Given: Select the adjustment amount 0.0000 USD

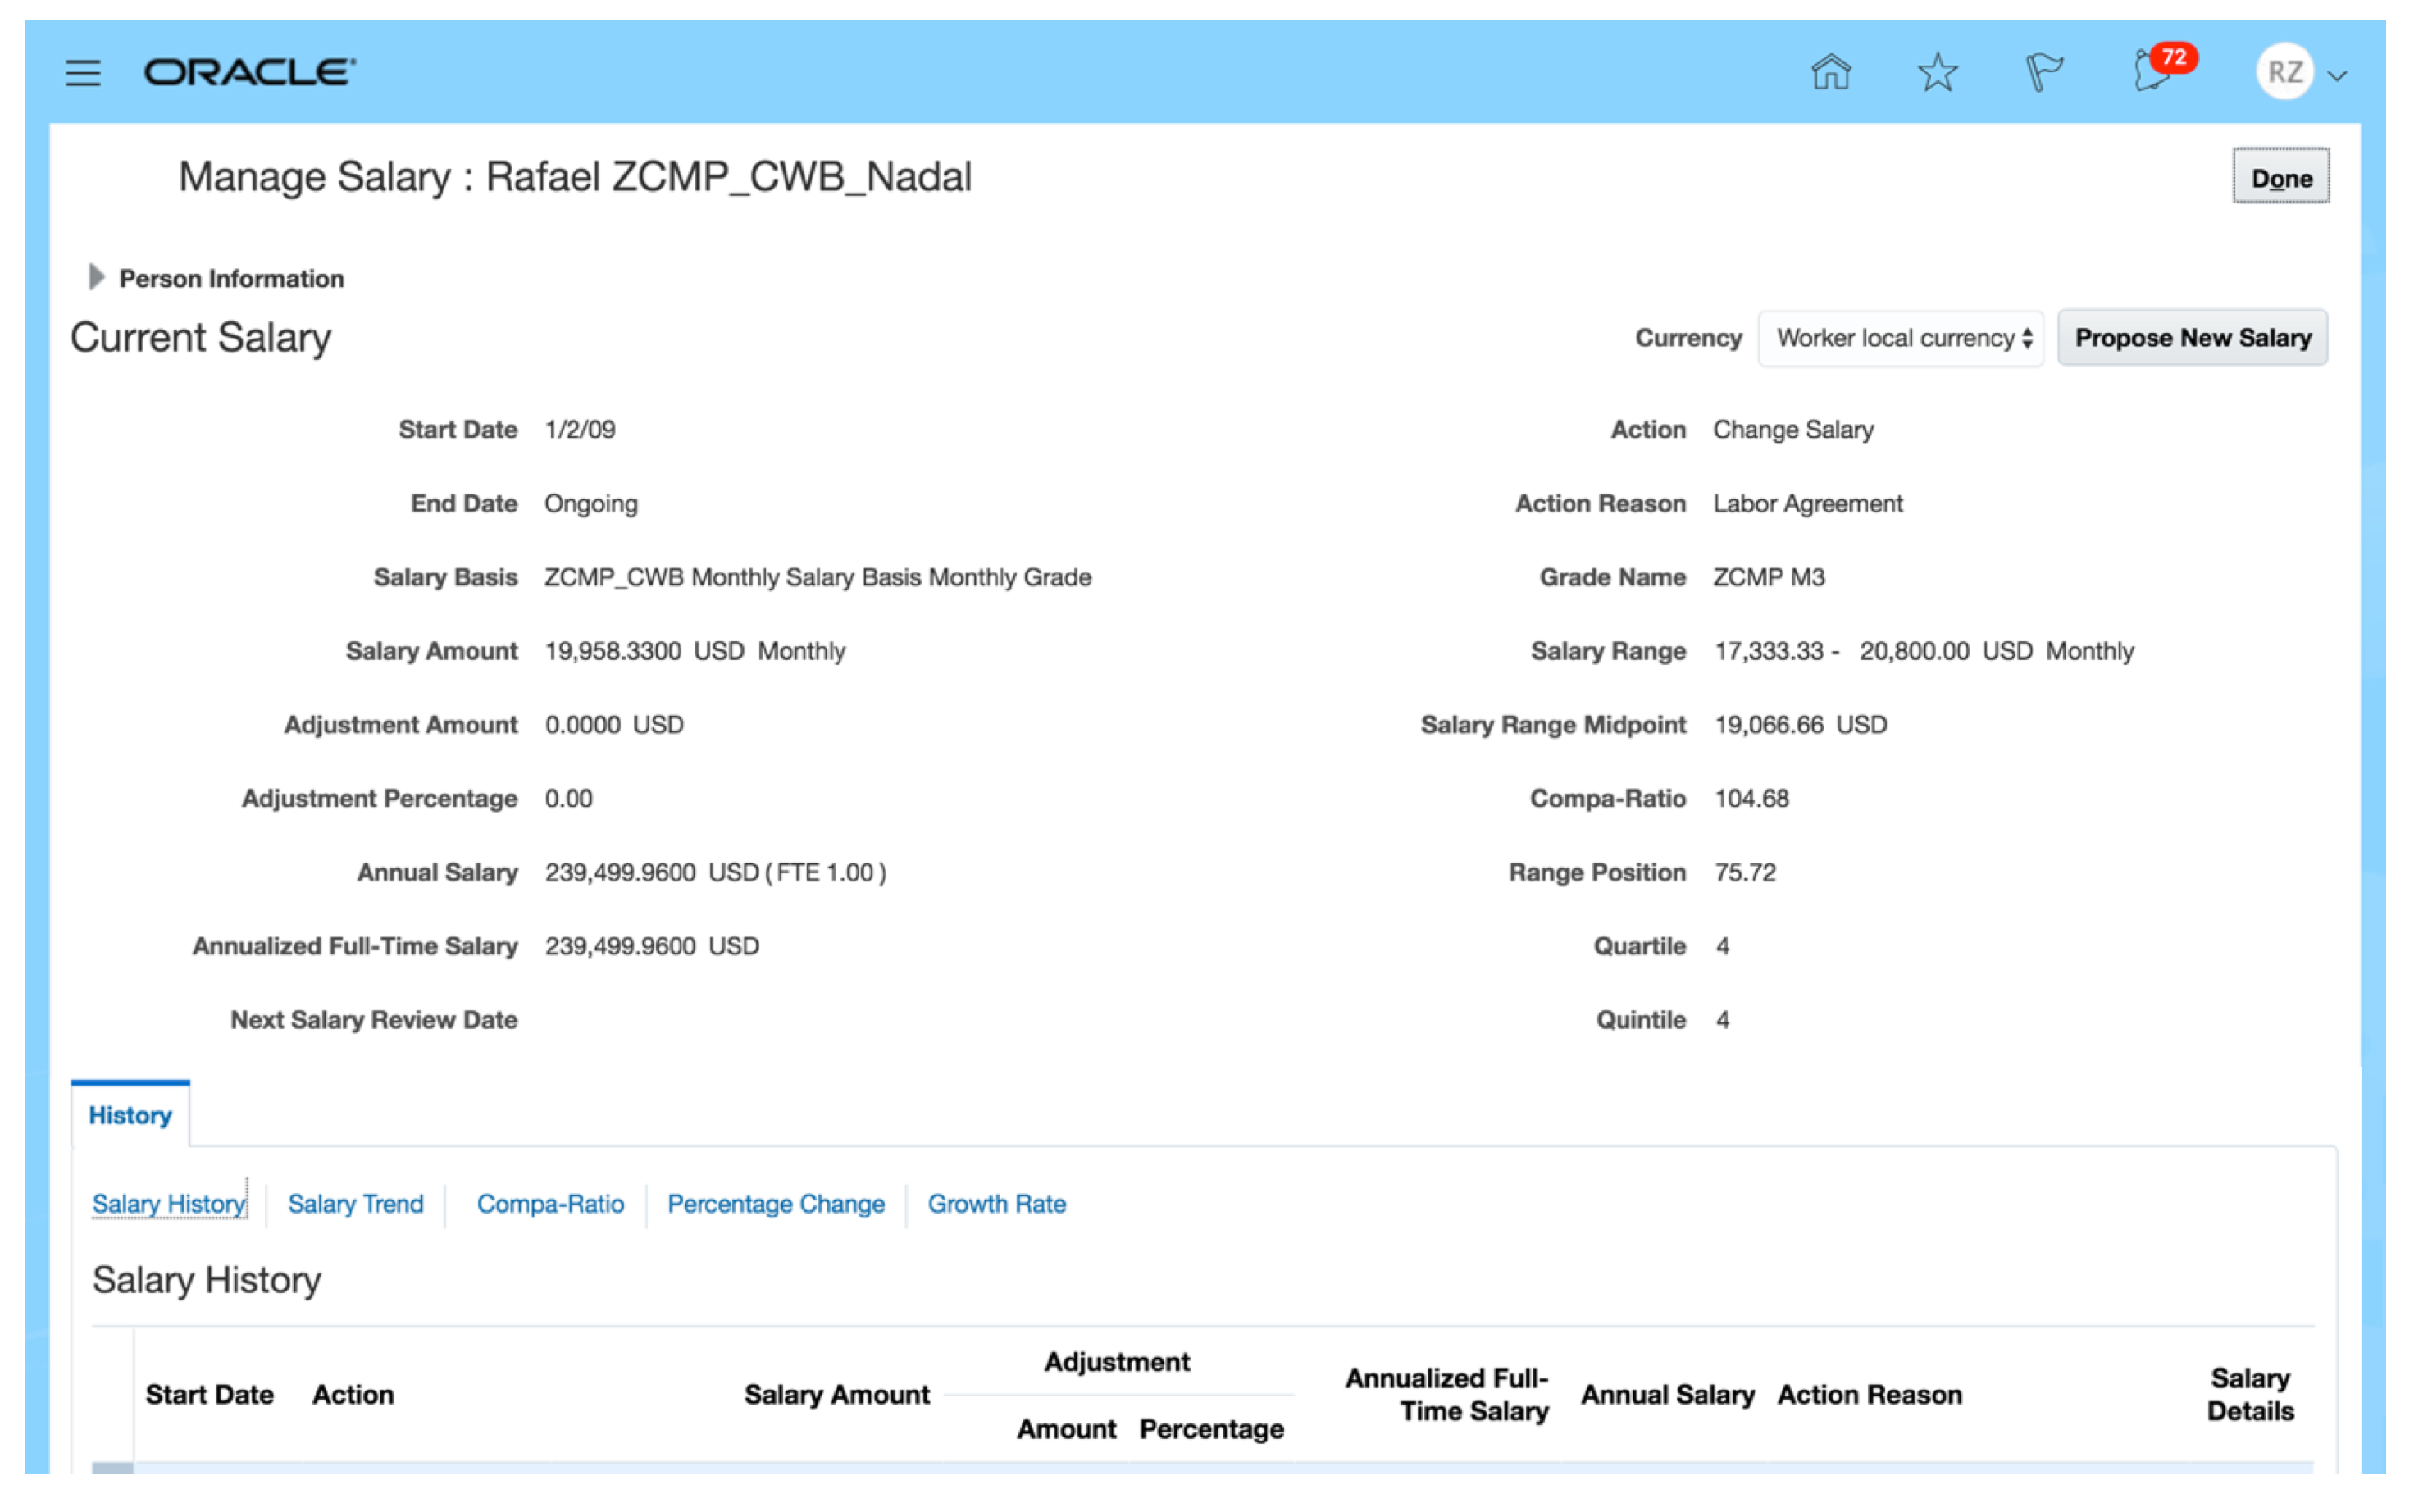Looking at the screenshot, I should point(614,724).
